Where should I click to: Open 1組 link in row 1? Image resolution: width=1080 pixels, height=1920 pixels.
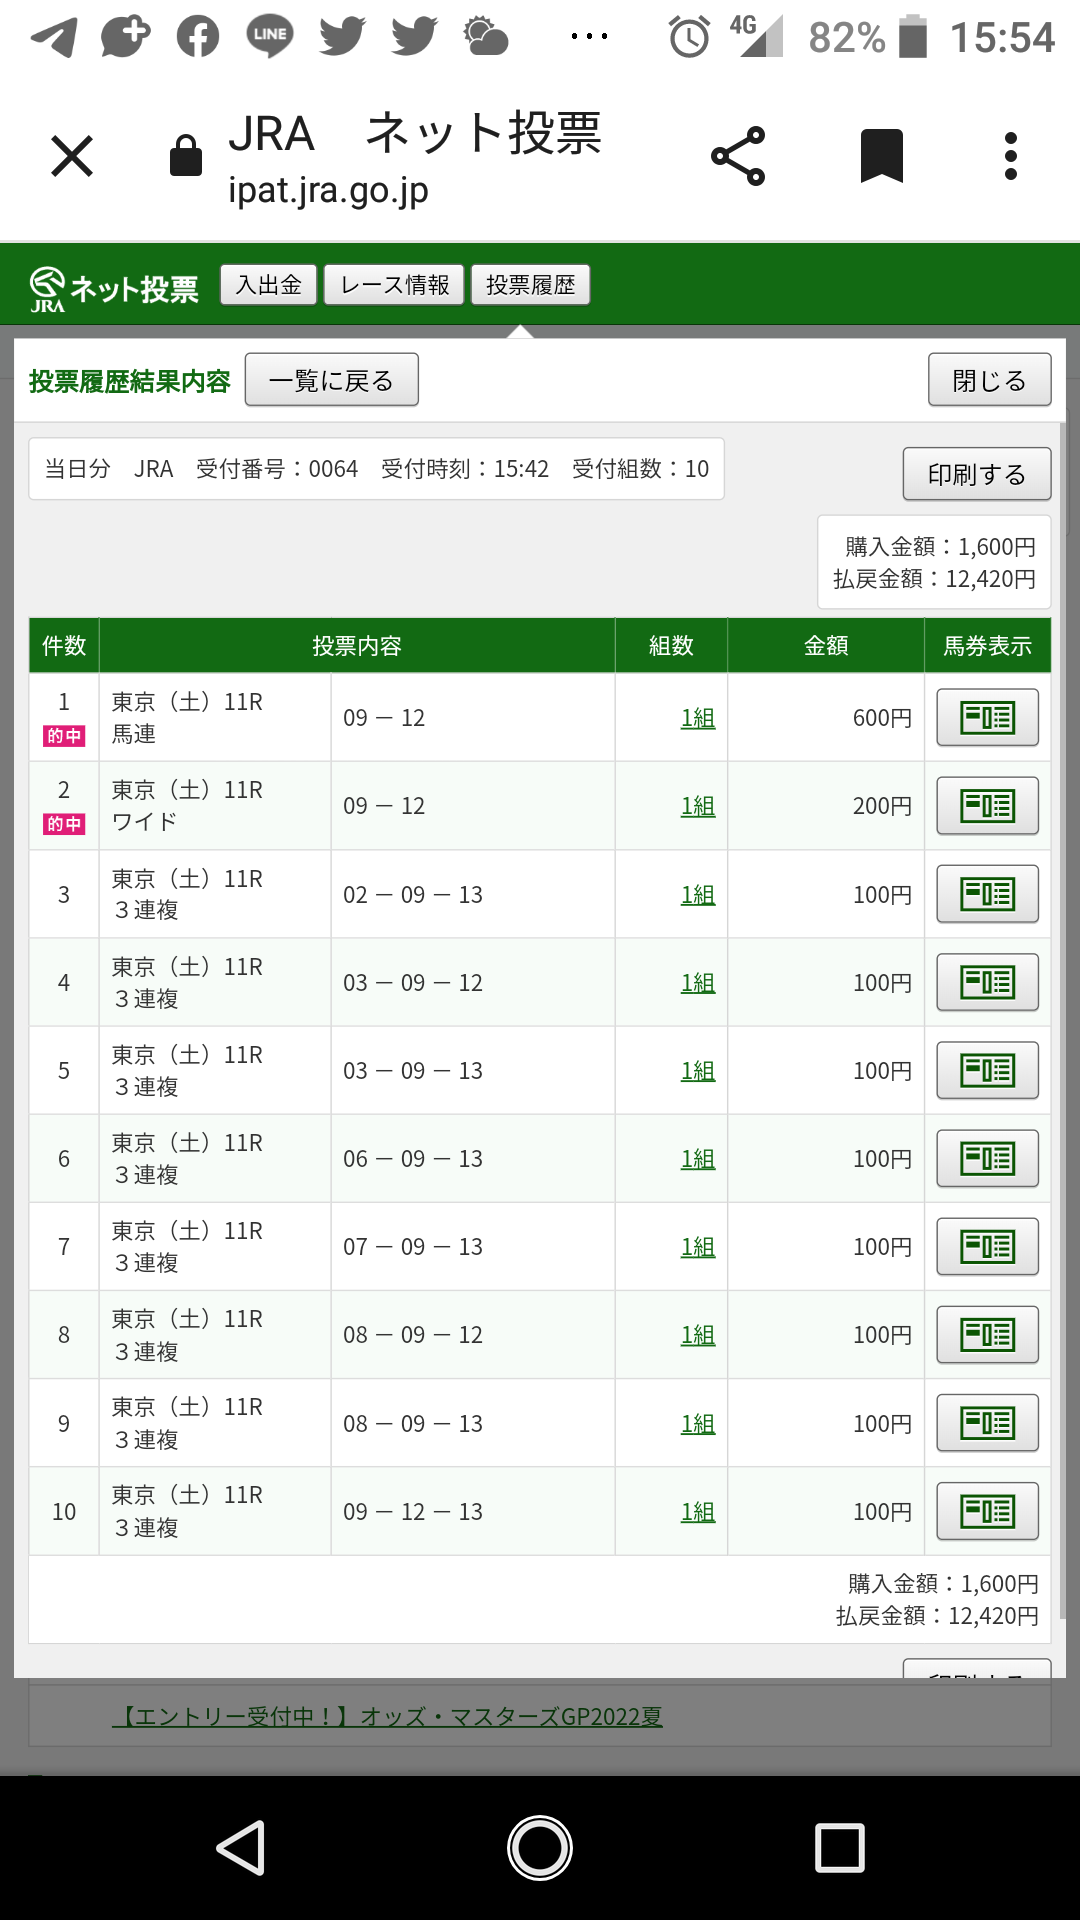pos(698,718)
